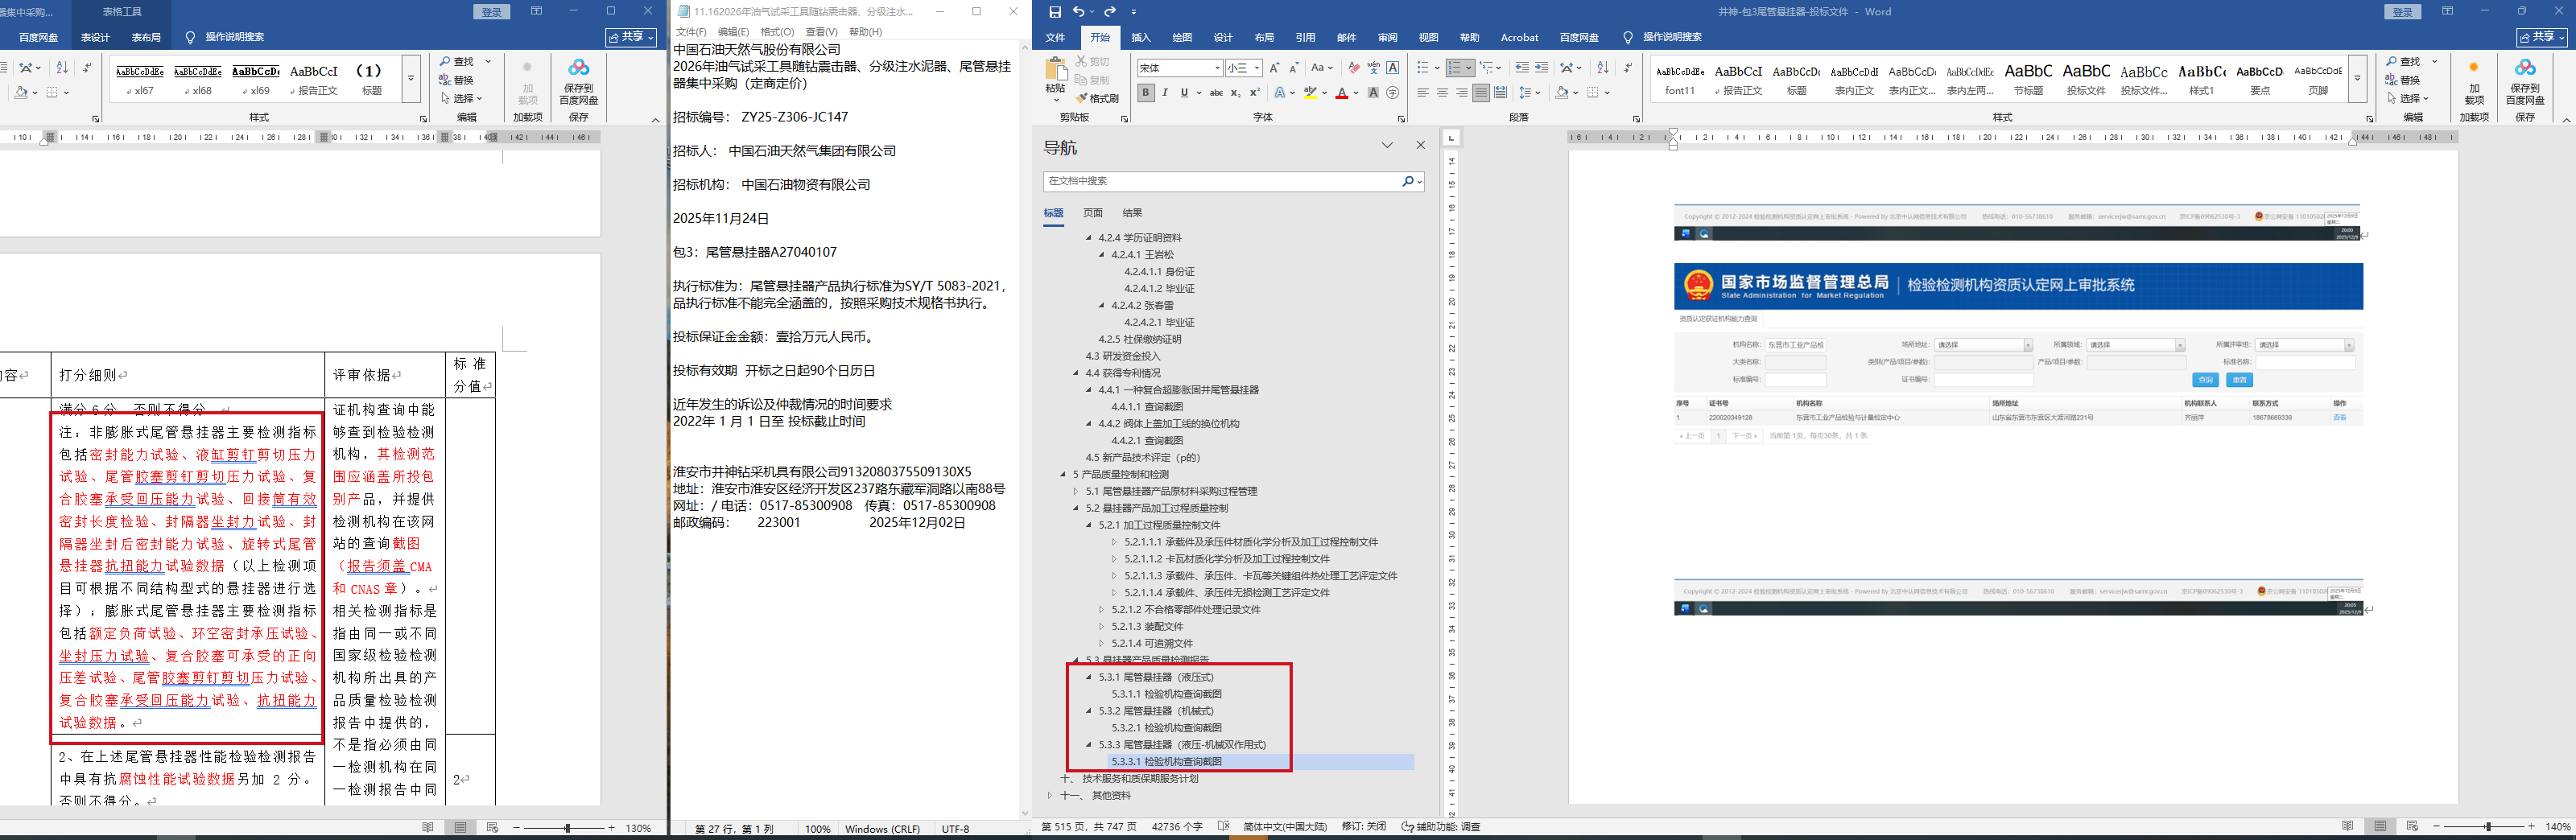Sort paragraphs with the A-Z icon in the right Word window

(x=1603, y=68)
